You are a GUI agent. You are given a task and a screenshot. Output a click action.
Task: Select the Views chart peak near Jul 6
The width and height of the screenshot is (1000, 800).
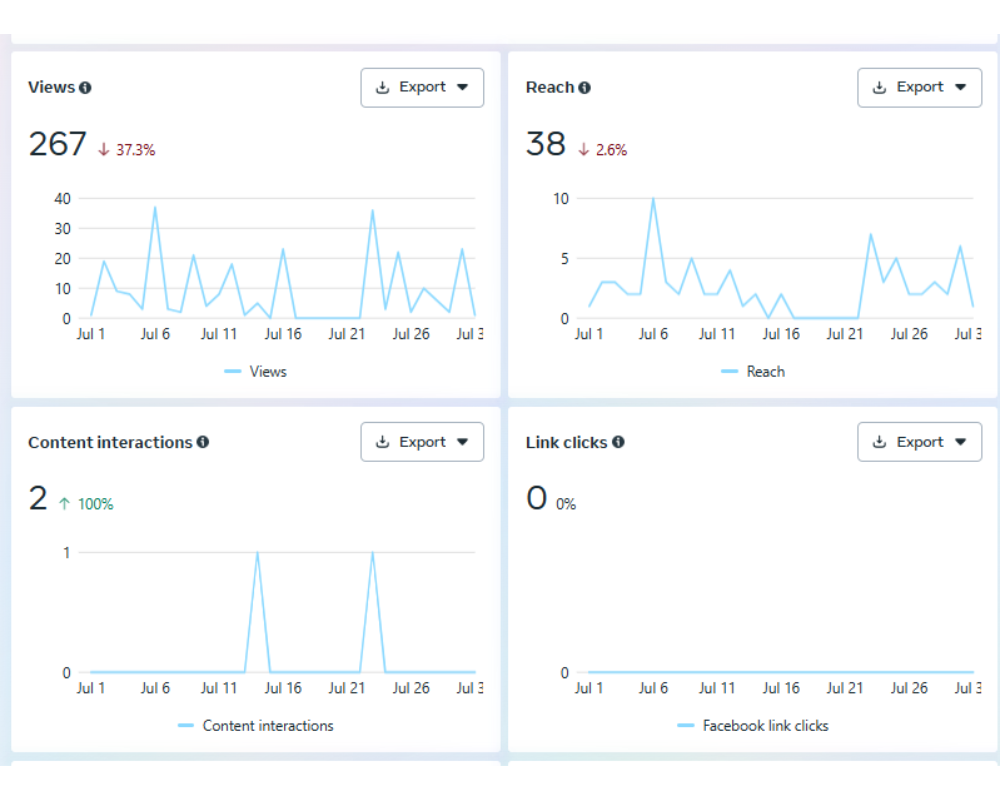[x=155, y=207]
